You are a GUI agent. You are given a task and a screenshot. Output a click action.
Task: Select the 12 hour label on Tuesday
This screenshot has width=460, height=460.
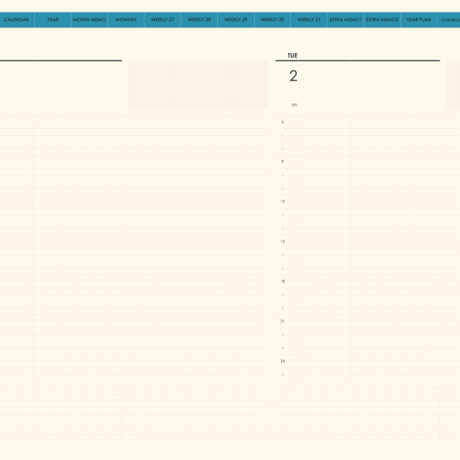point(283,202)
